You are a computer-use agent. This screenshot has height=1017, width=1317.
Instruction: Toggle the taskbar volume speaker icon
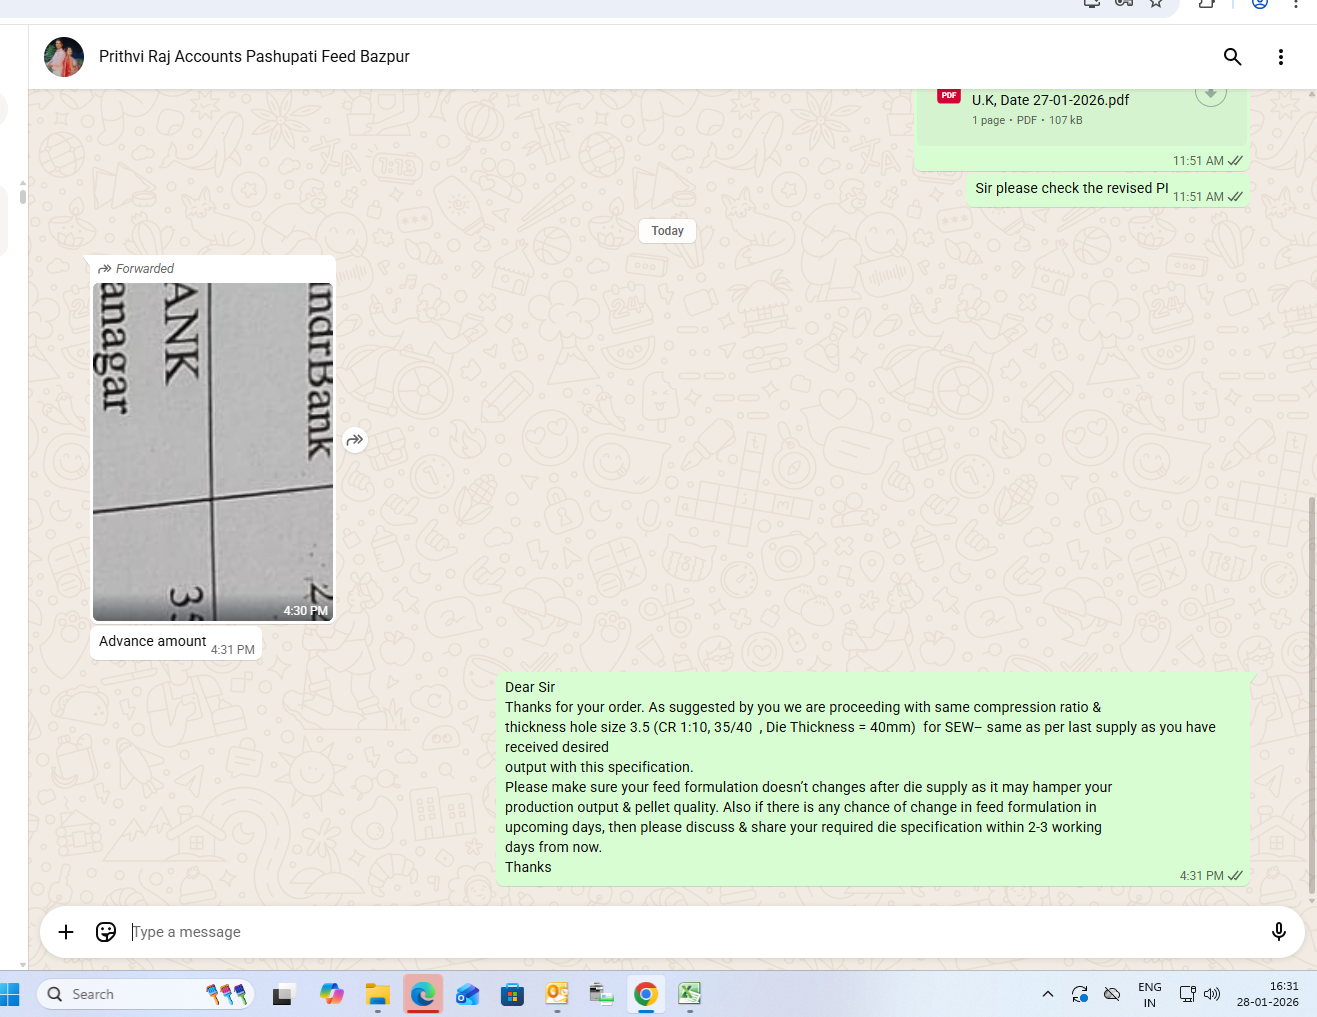point(1212,994)
